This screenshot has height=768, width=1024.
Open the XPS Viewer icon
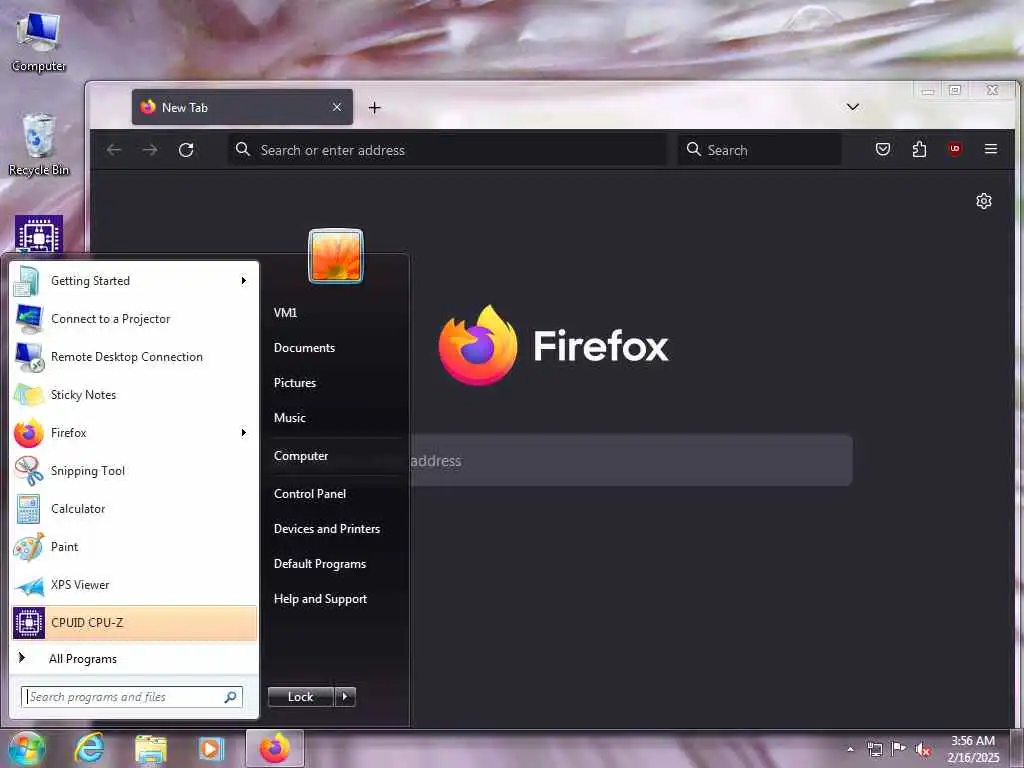29,585
